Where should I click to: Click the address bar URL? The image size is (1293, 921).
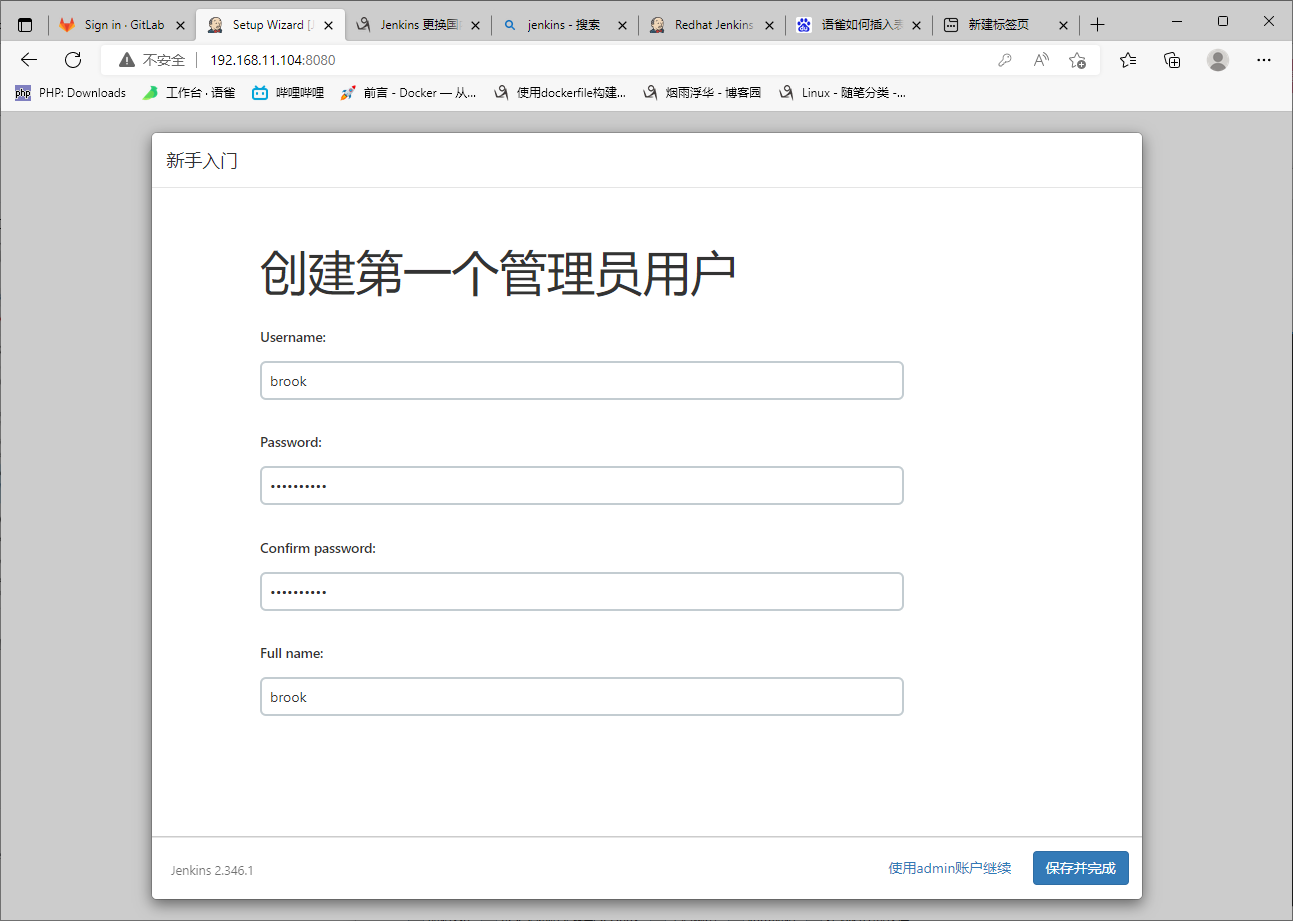[272, 60]
